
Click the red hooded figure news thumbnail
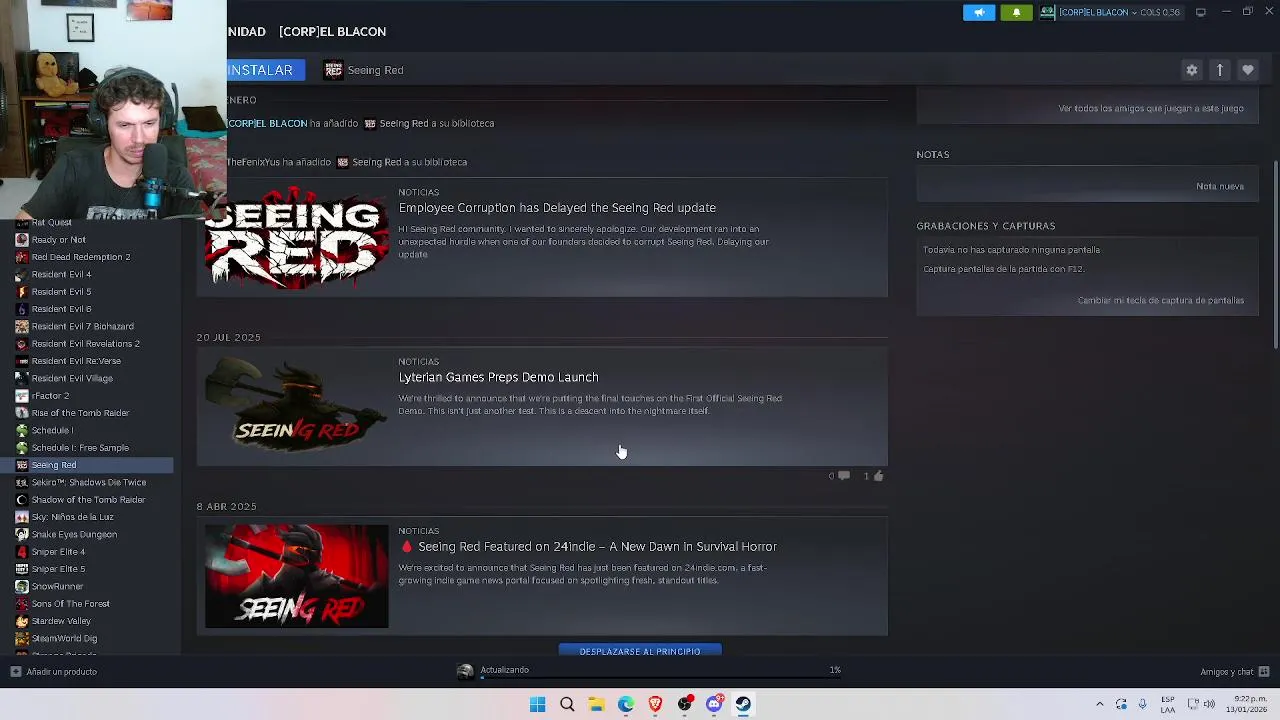pos(297,576)
